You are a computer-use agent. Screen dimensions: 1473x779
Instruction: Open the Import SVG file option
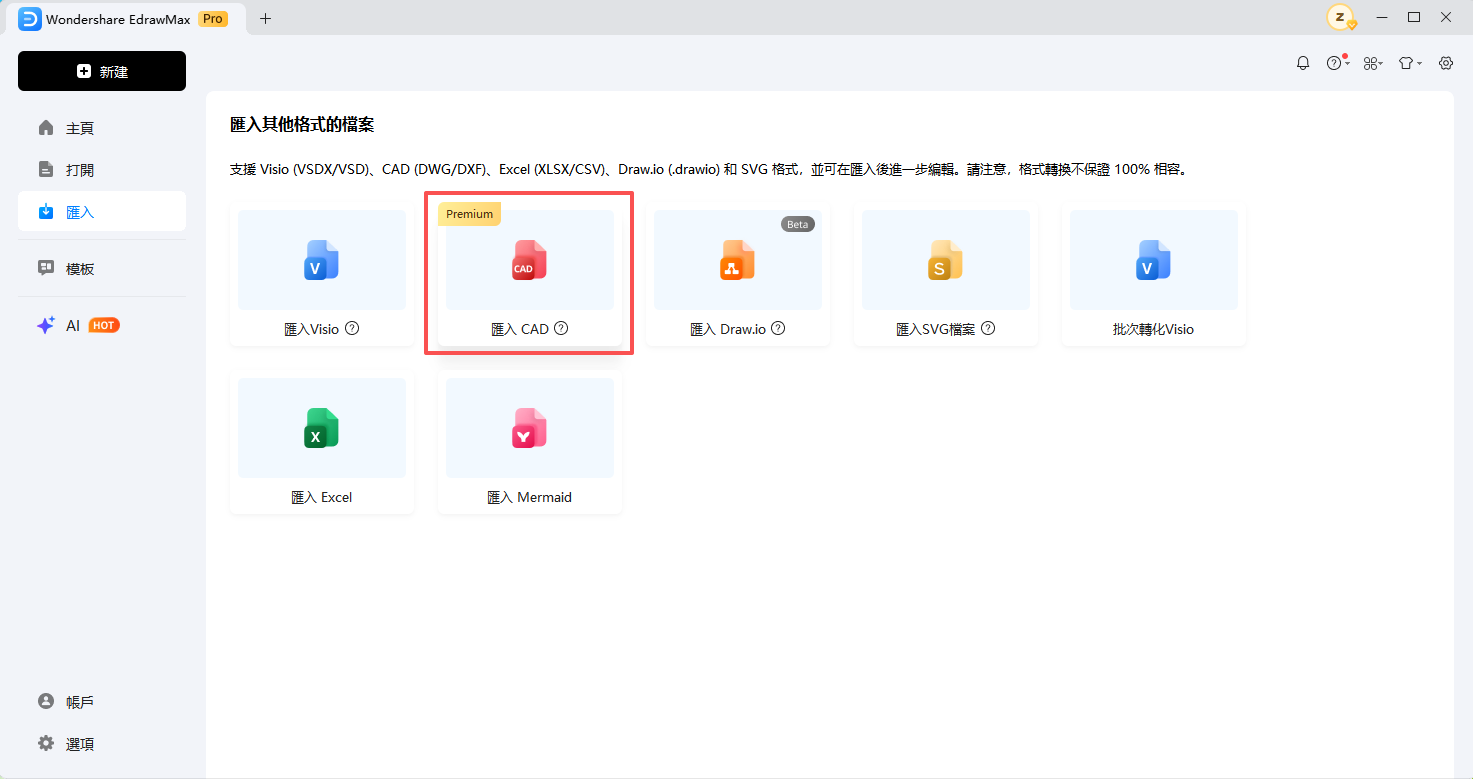tap(945, 260)
